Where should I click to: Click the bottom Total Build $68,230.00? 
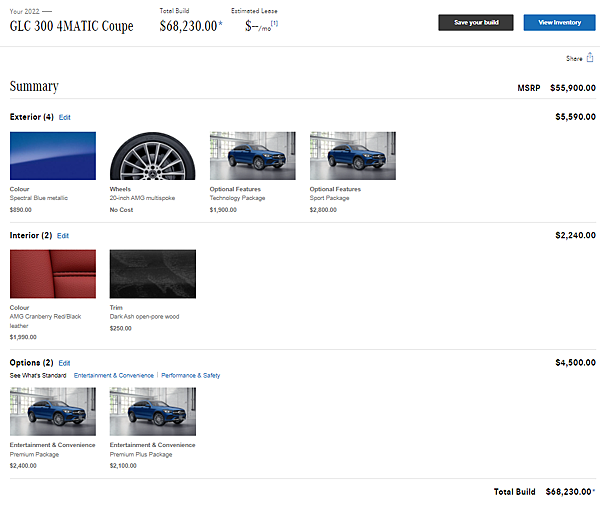click(570, 492)
